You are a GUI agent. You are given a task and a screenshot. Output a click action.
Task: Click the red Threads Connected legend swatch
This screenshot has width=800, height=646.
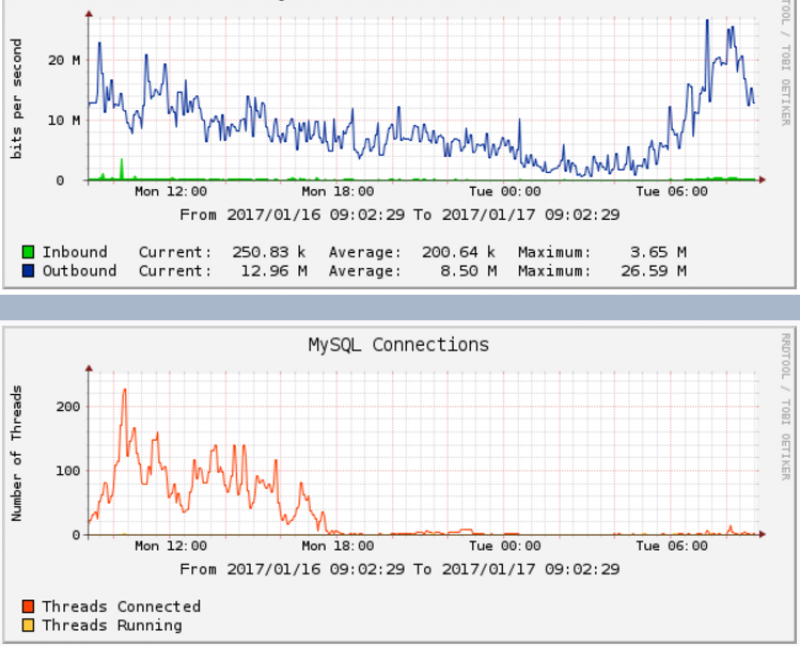click(x=28, y=606)
